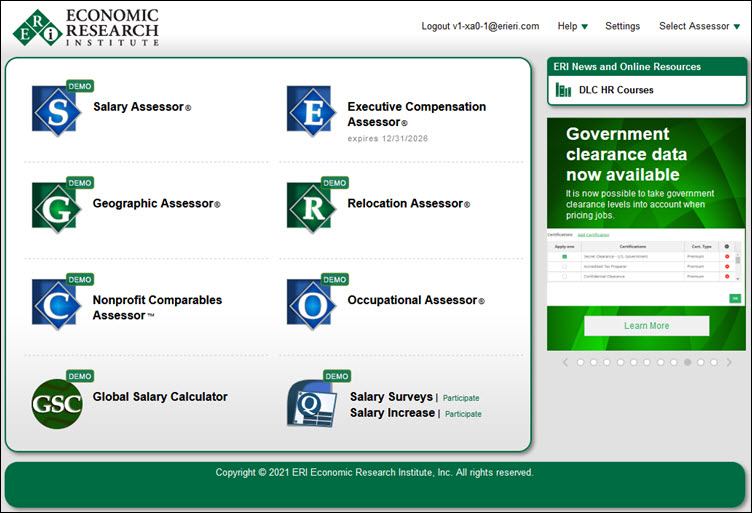Open the Select Assessor dropdown
752x513 pixels.
(x=699, y=26)
